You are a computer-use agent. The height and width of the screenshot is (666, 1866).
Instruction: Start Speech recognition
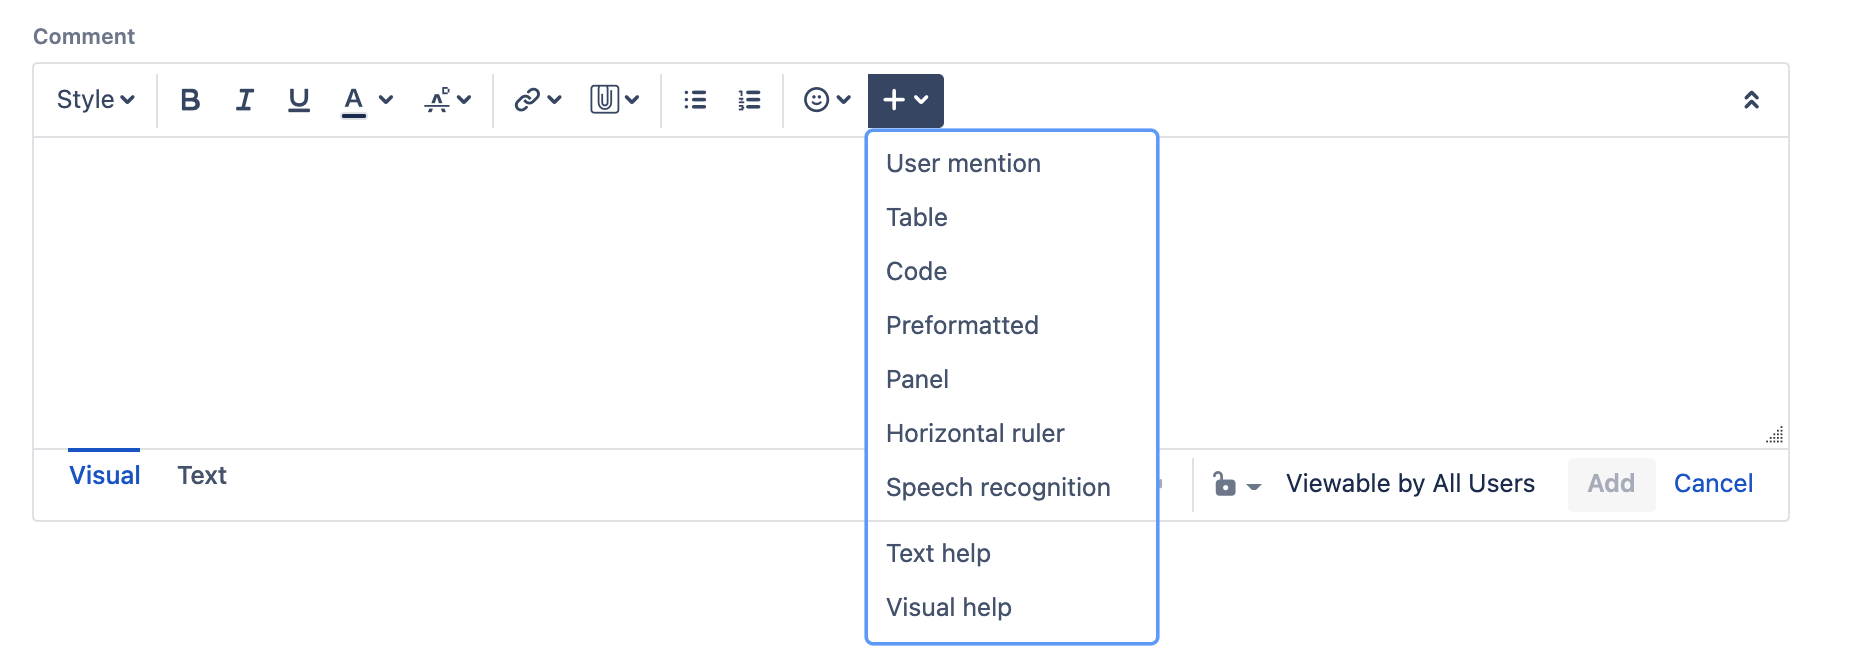tap(1012, 487)
